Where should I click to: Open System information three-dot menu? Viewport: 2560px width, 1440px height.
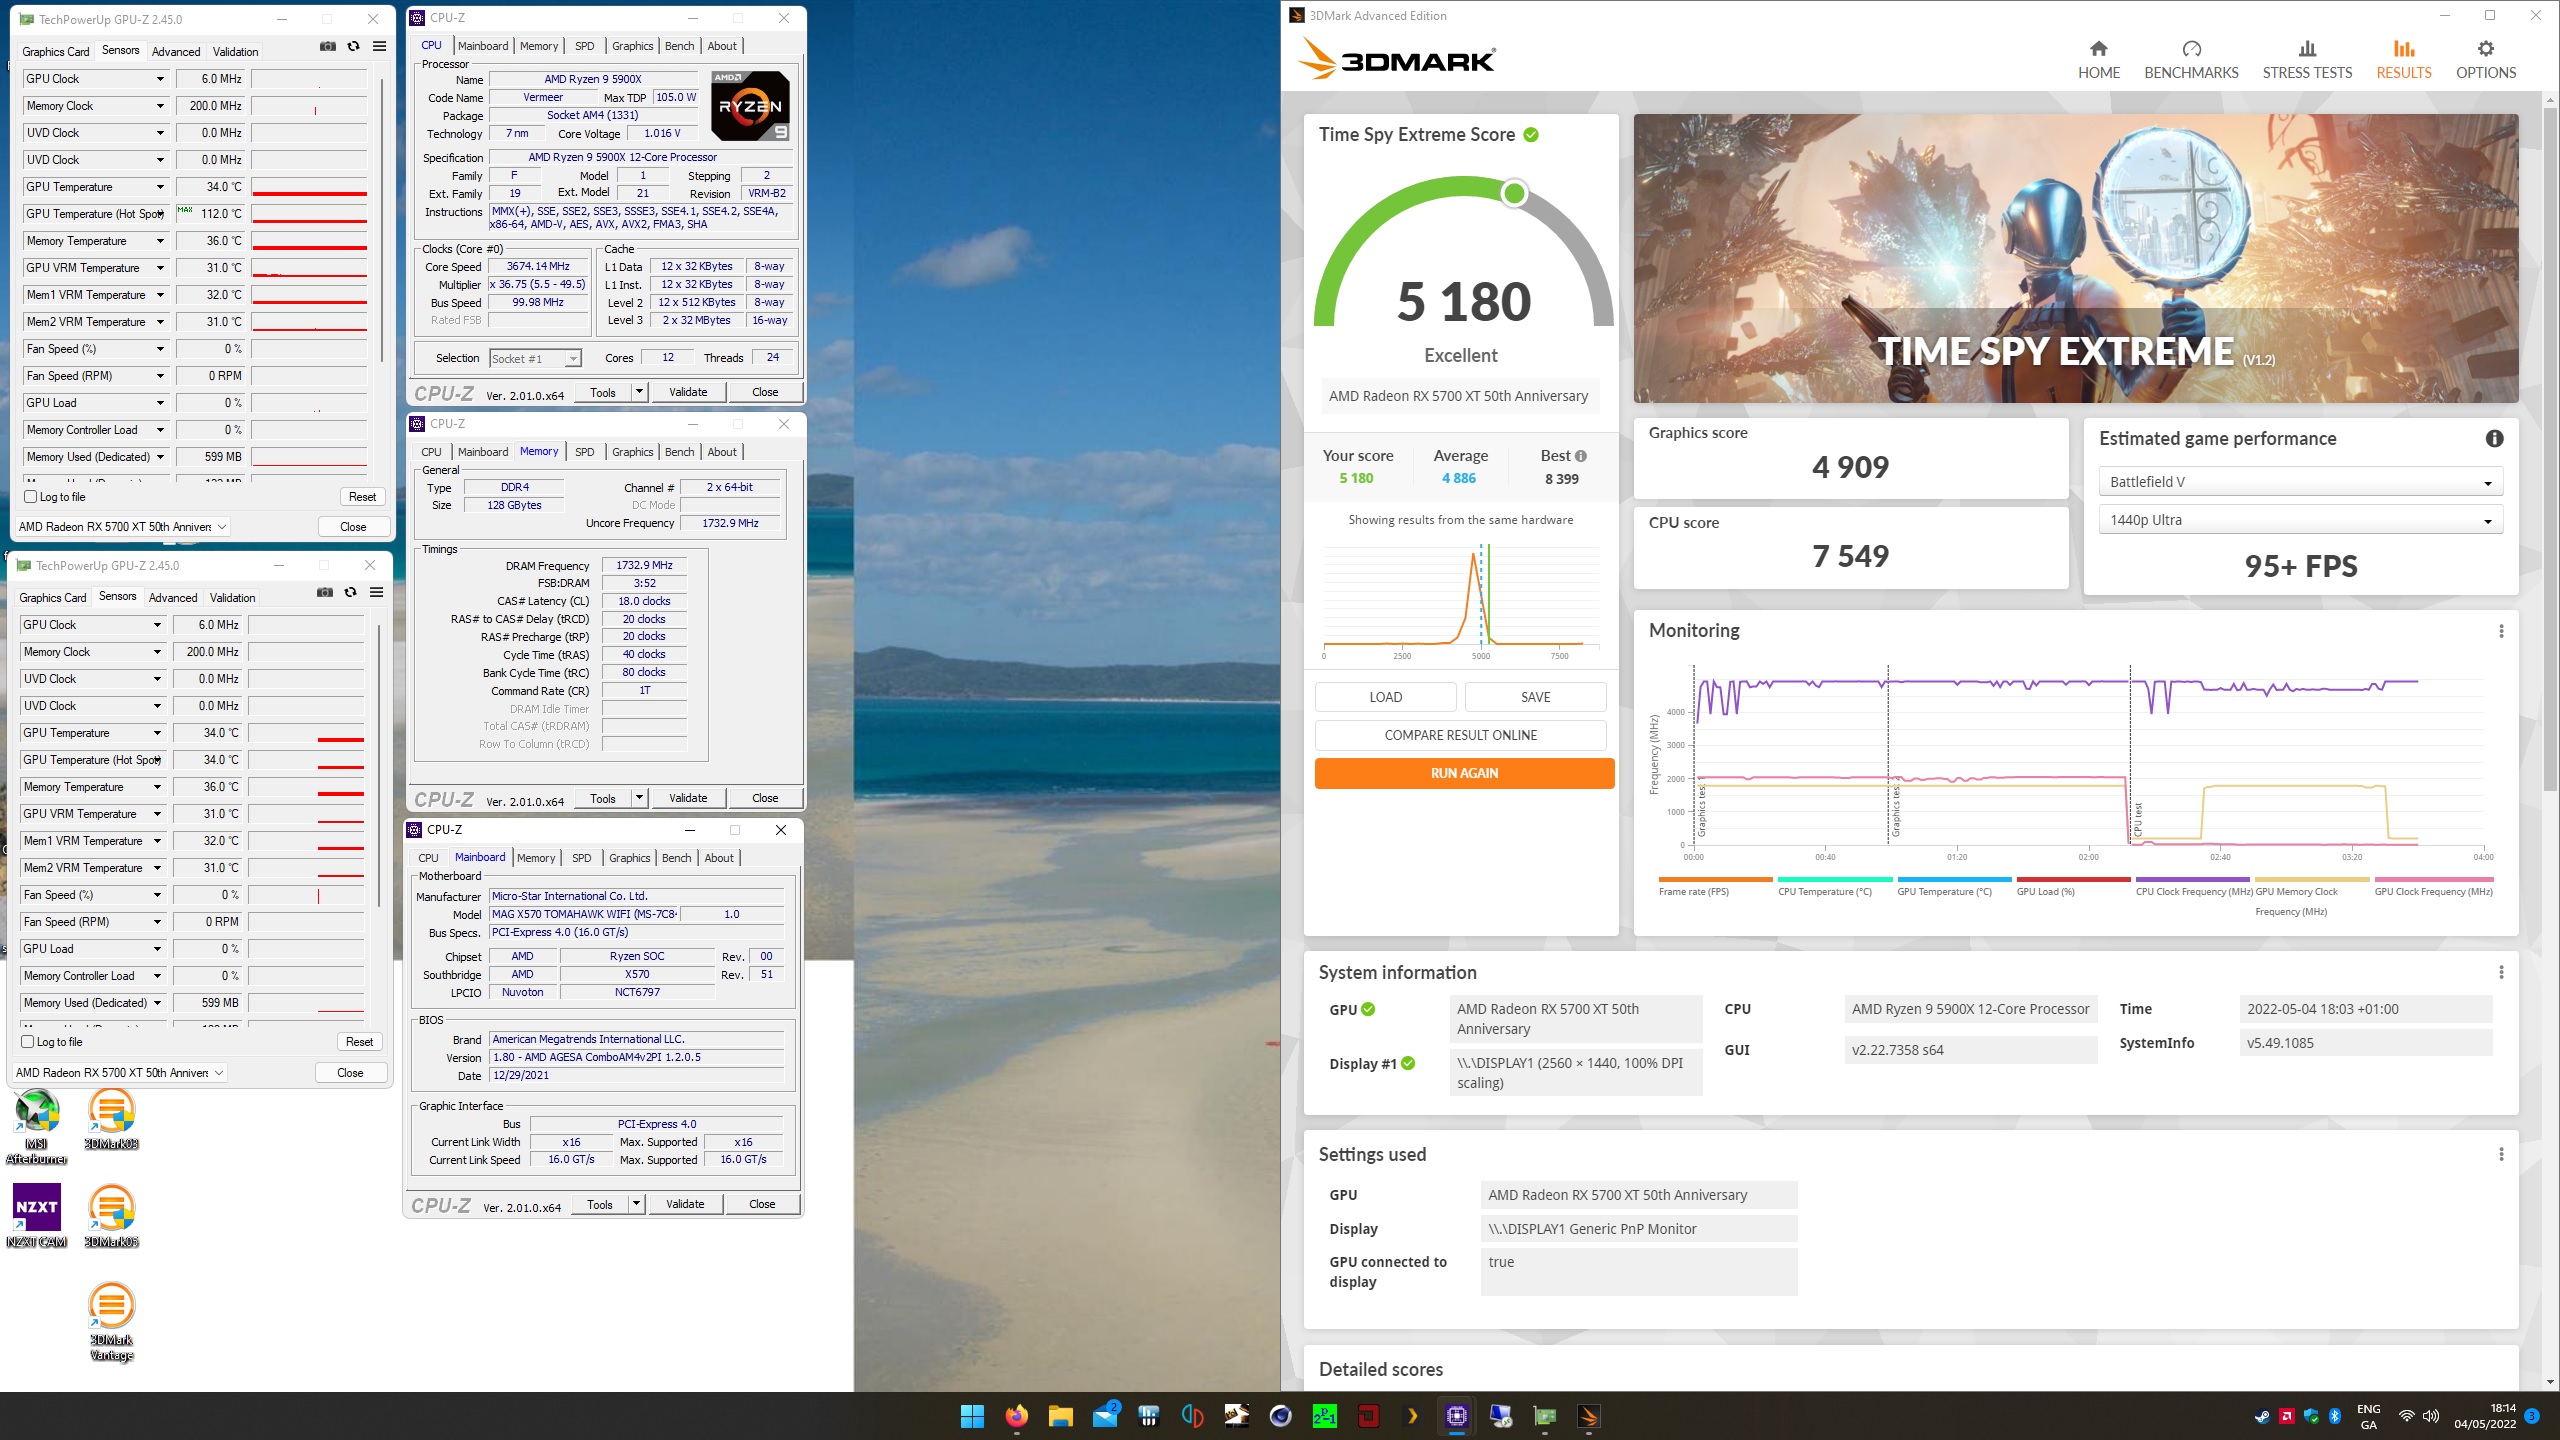[2501, 973]
